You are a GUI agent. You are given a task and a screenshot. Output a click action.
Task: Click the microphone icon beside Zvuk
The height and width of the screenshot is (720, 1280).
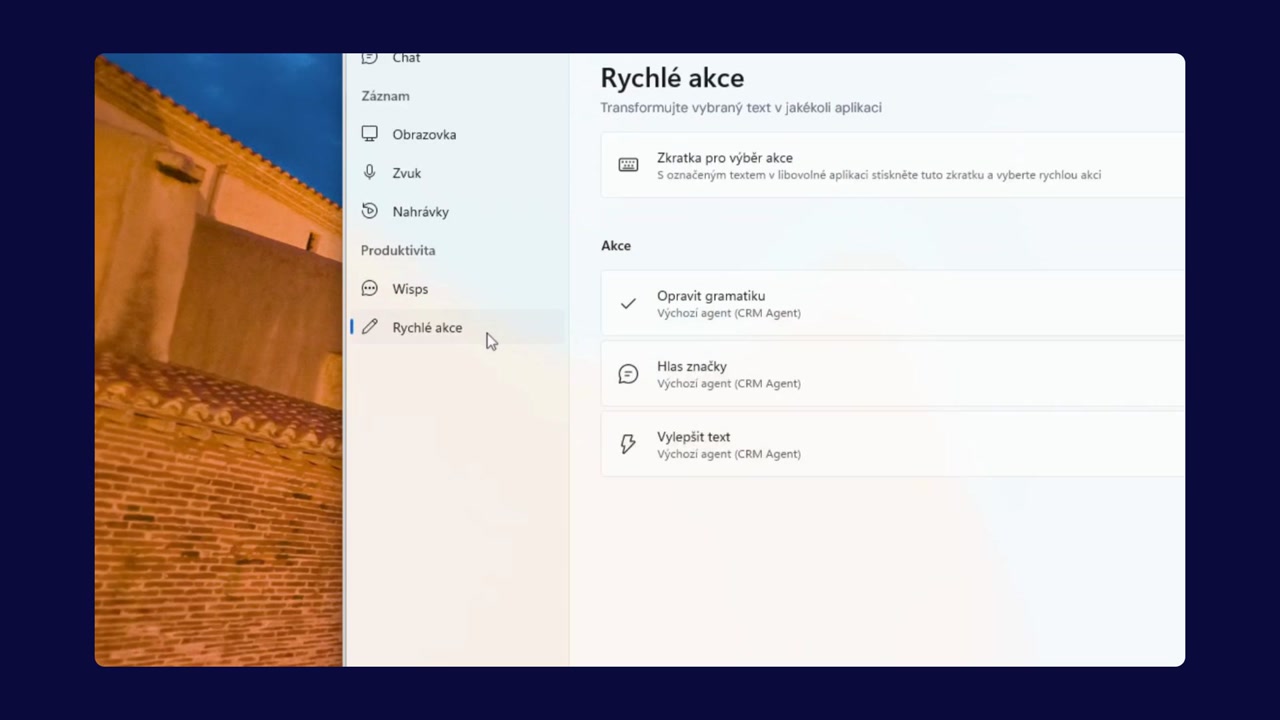[370, 173]
